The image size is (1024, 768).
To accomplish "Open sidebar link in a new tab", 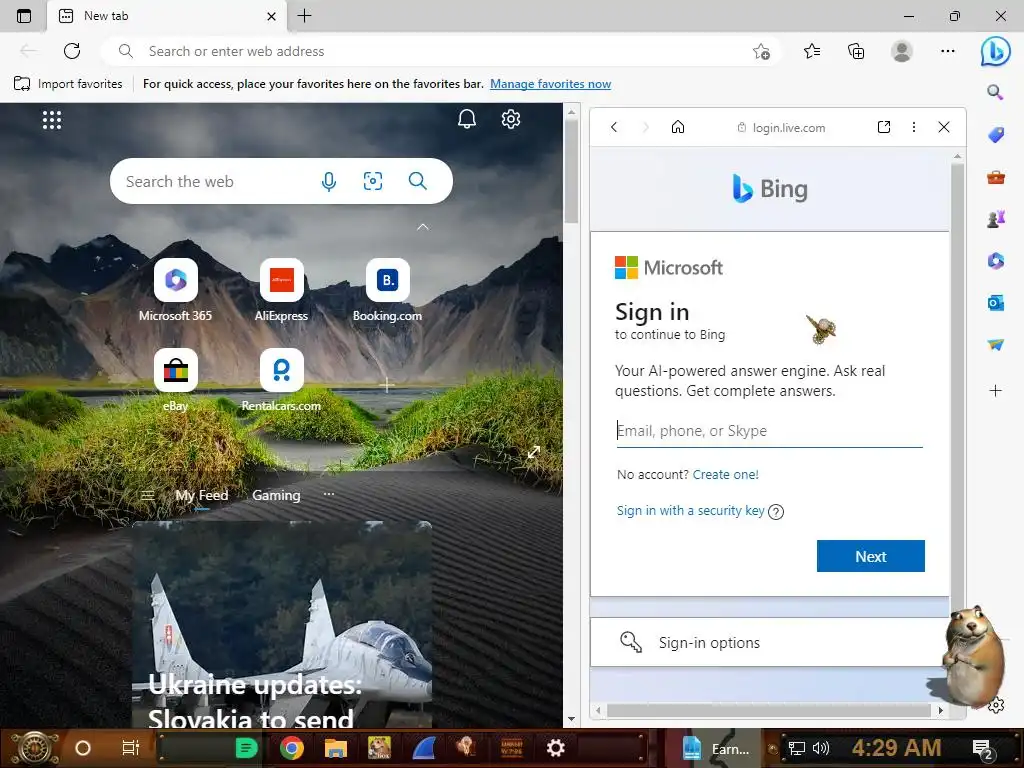I will click(884, 127).
